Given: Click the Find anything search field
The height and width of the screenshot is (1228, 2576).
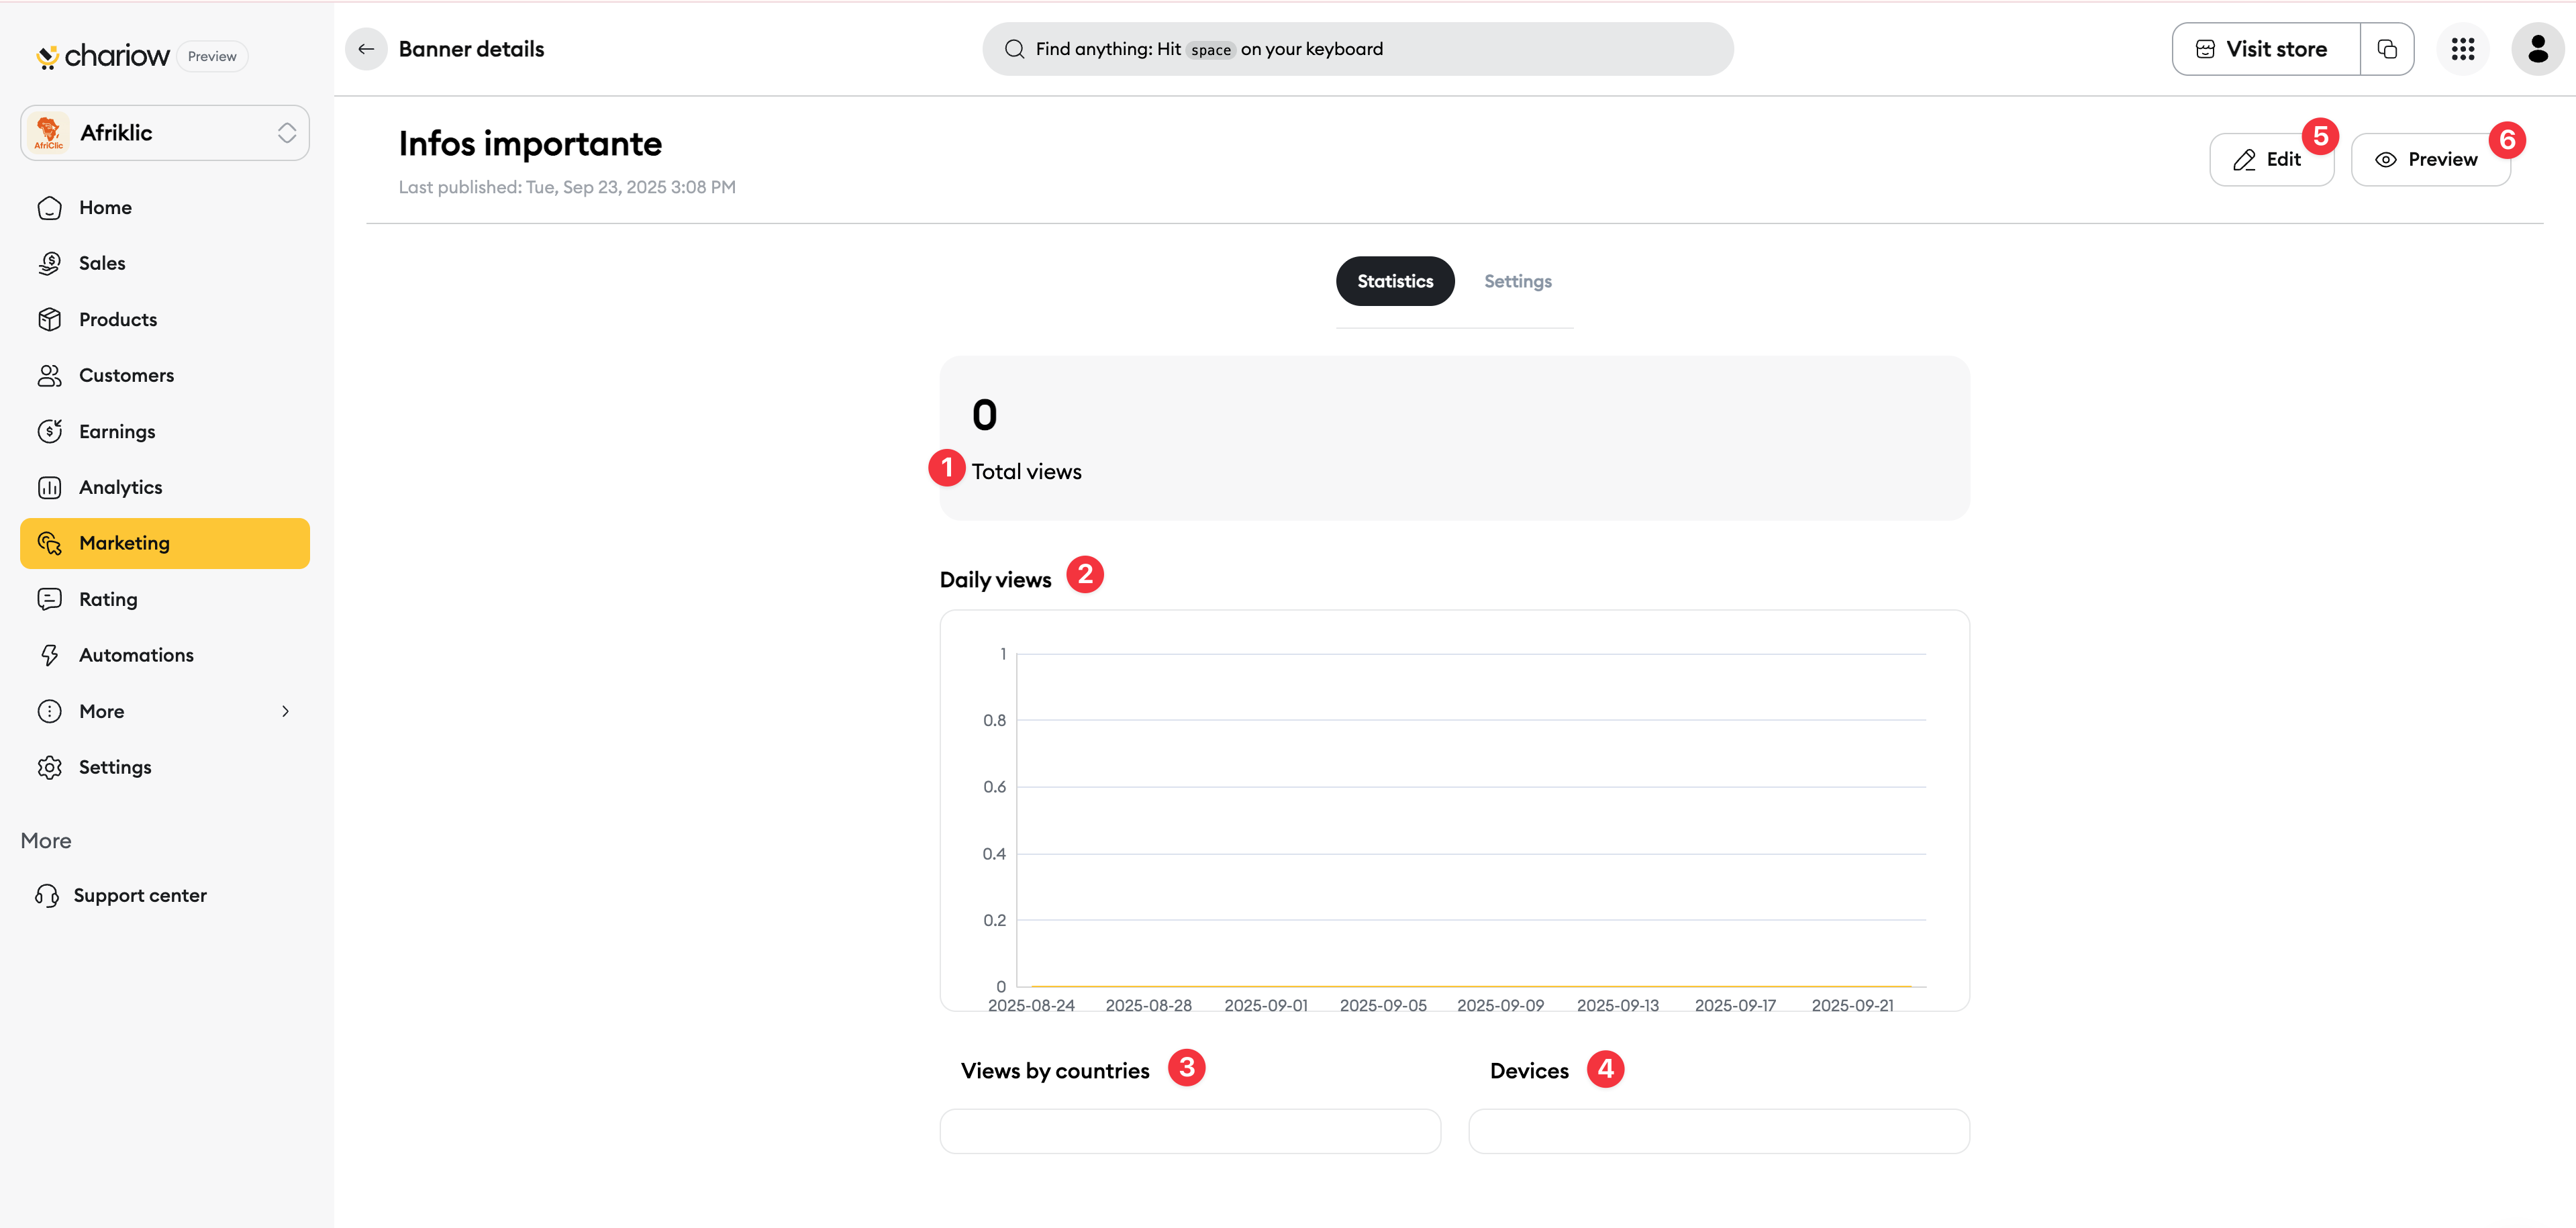Looking at the screenshot, I should (1357, 49).
